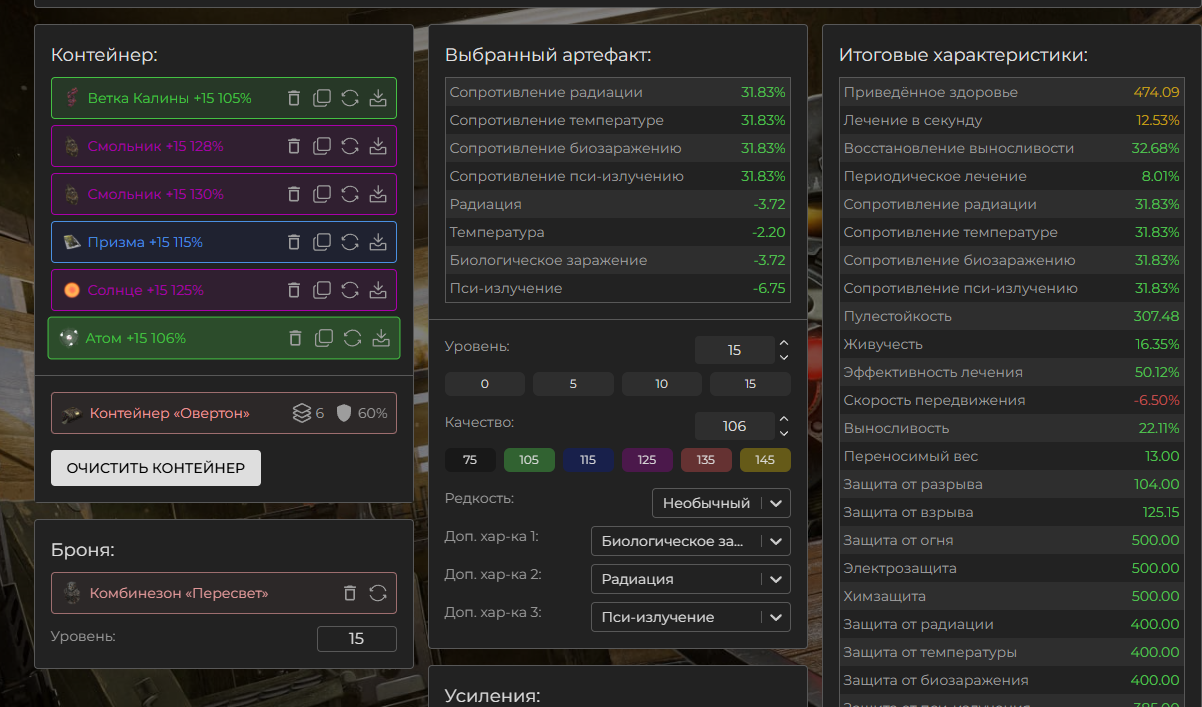Focus the artifact Уровень field showing 15
This screenshot has width=1202, height=707.
(x=734, y=350)
